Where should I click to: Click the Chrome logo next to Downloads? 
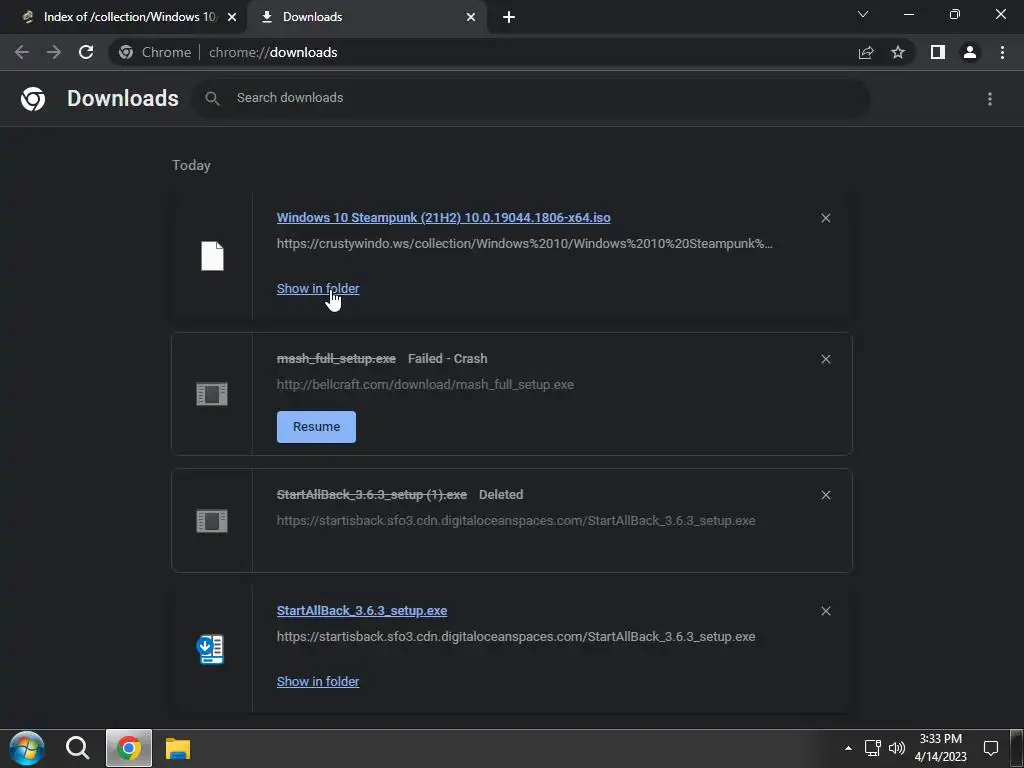tap(33, 99)
